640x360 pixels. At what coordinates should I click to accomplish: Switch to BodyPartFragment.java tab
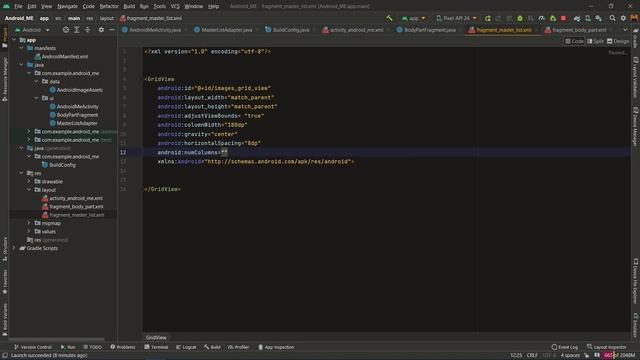[x=427, y=30]
